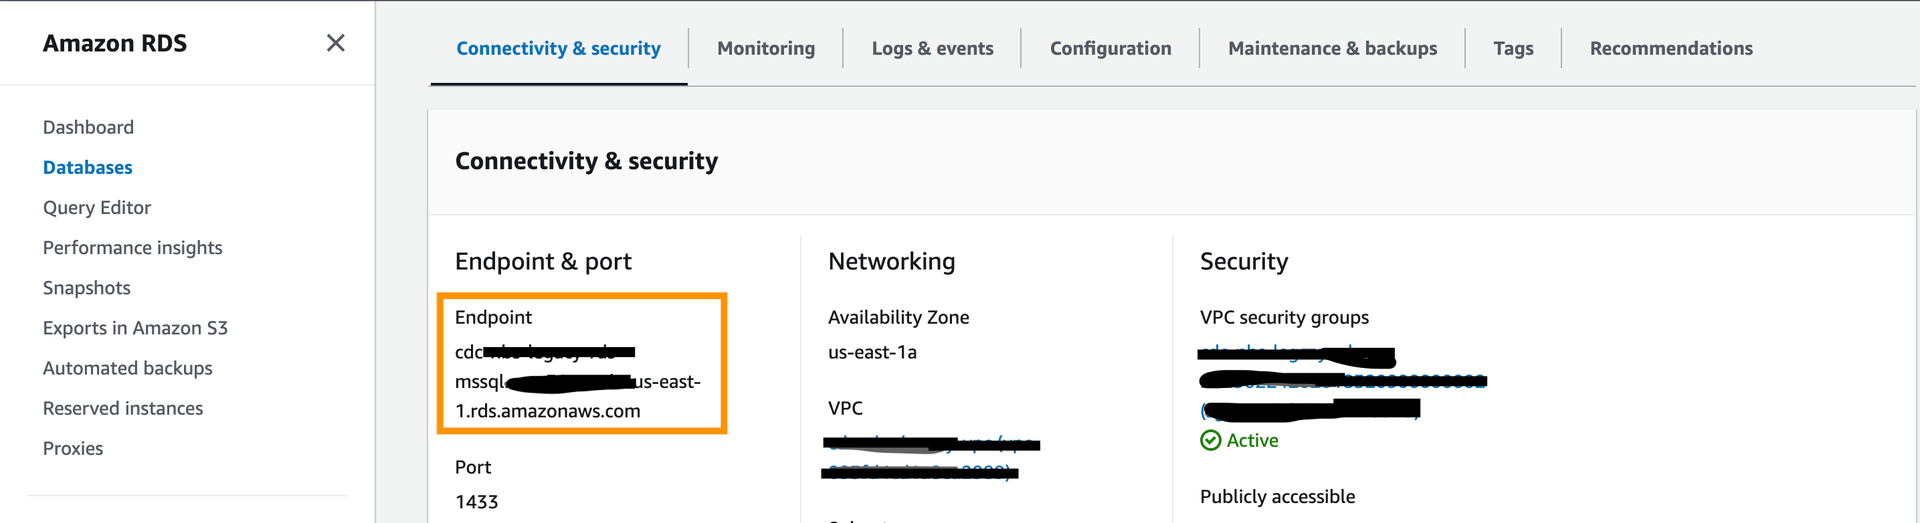Viewport: 1920px width, 523px height.
Task: Open Automated backups page
Action: tap(127, 368)
